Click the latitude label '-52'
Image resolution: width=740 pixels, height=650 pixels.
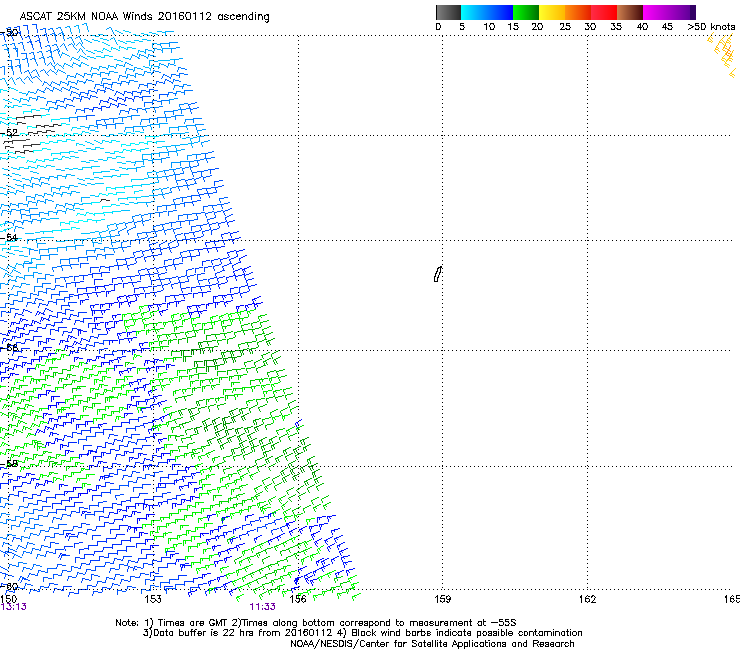tap(10, 133)
